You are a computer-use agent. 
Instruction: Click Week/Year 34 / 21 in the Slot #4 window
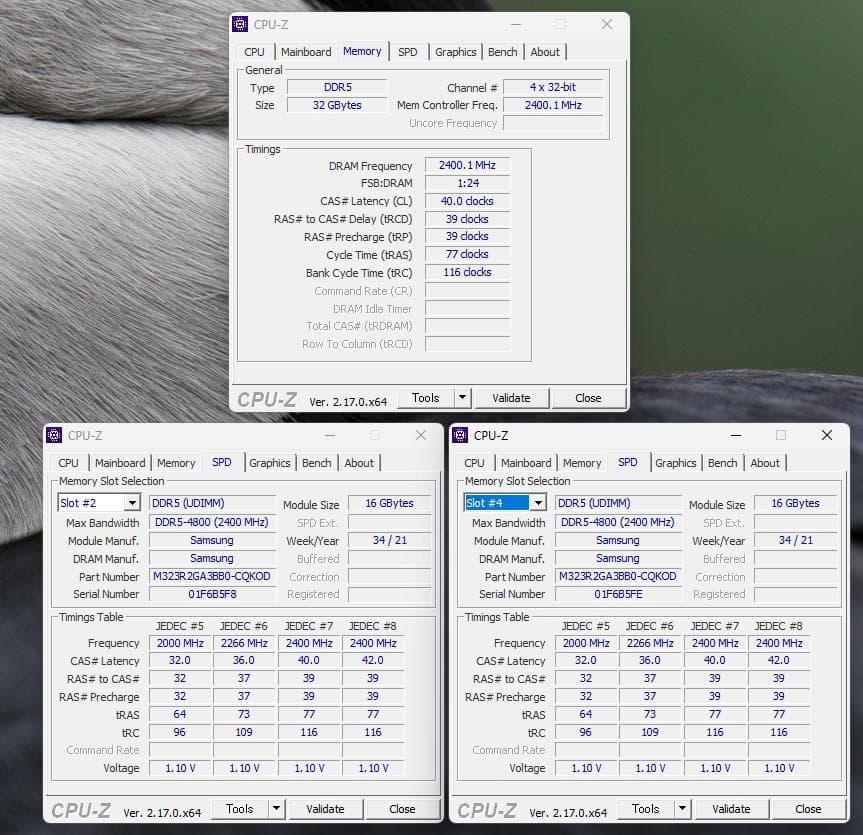point(796,541)
